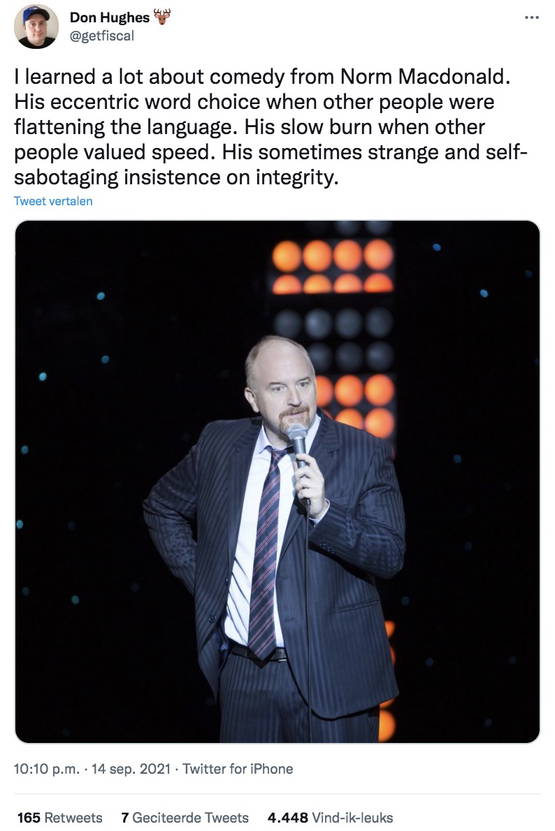The image size is (555, 831).
Task: Click the words Norm Macdonald in tweet
Action: click(425, 77)
